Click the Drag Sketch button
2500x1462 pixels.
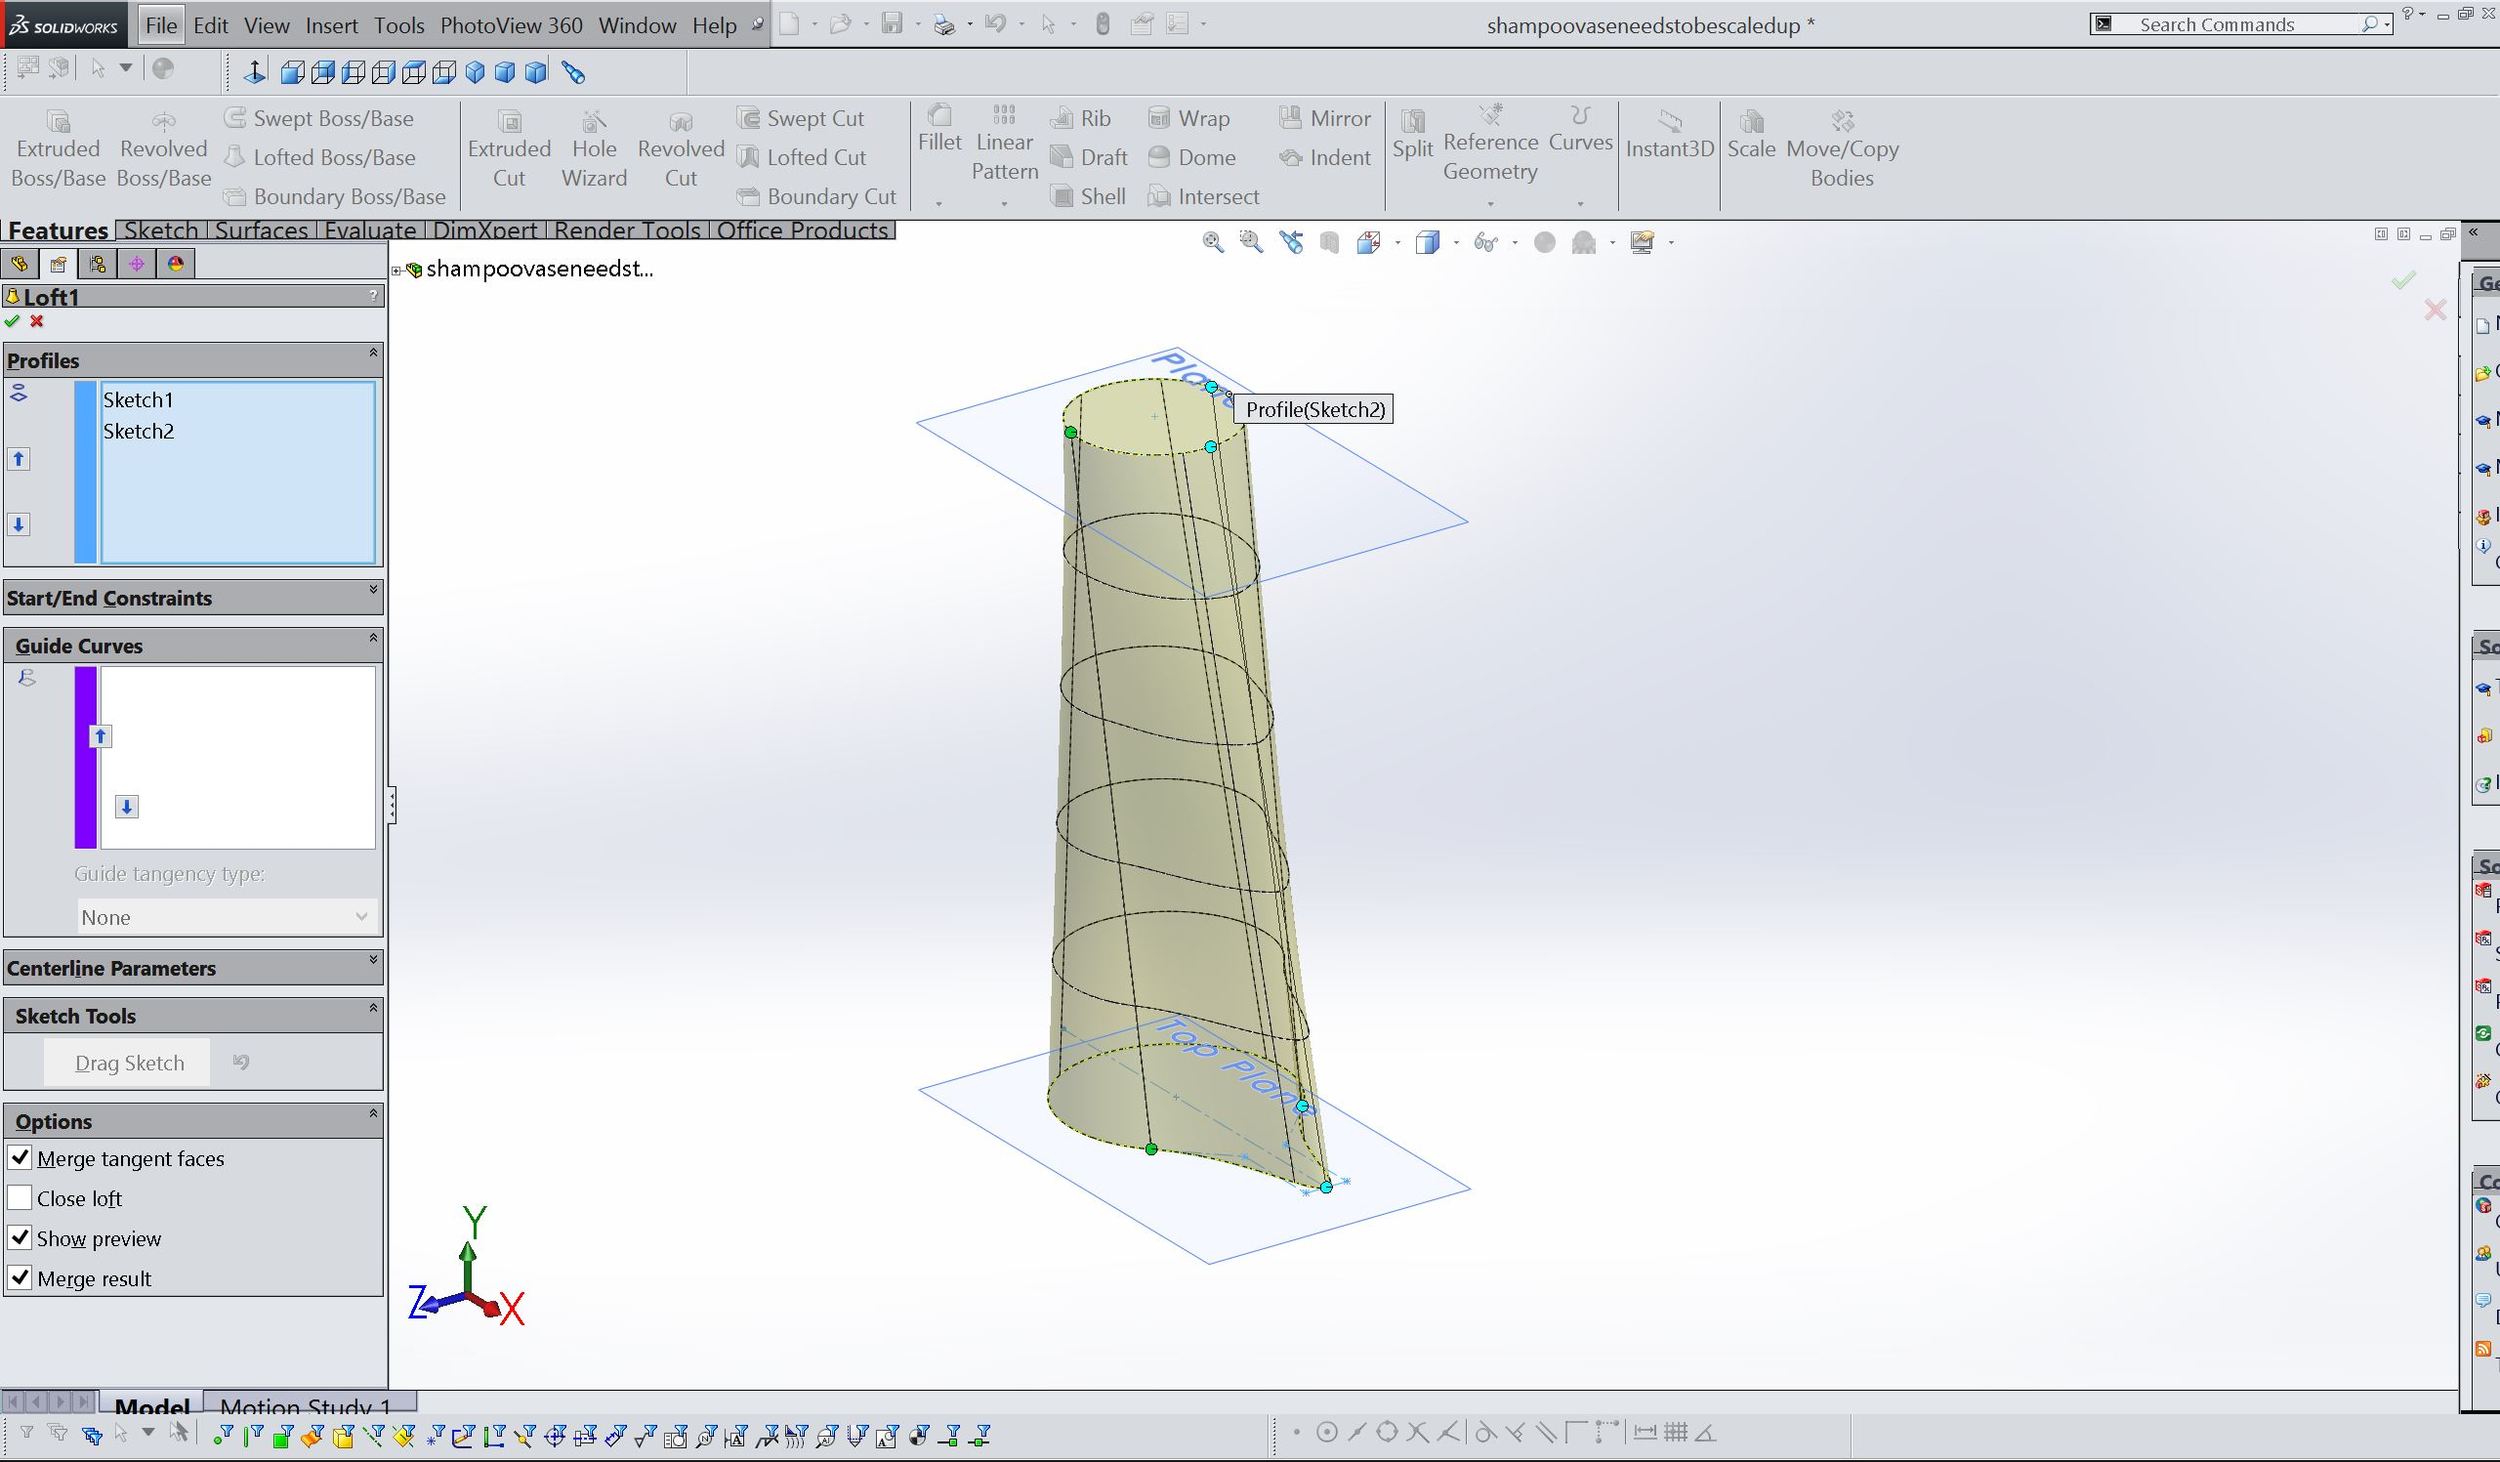coord(128,1063)
